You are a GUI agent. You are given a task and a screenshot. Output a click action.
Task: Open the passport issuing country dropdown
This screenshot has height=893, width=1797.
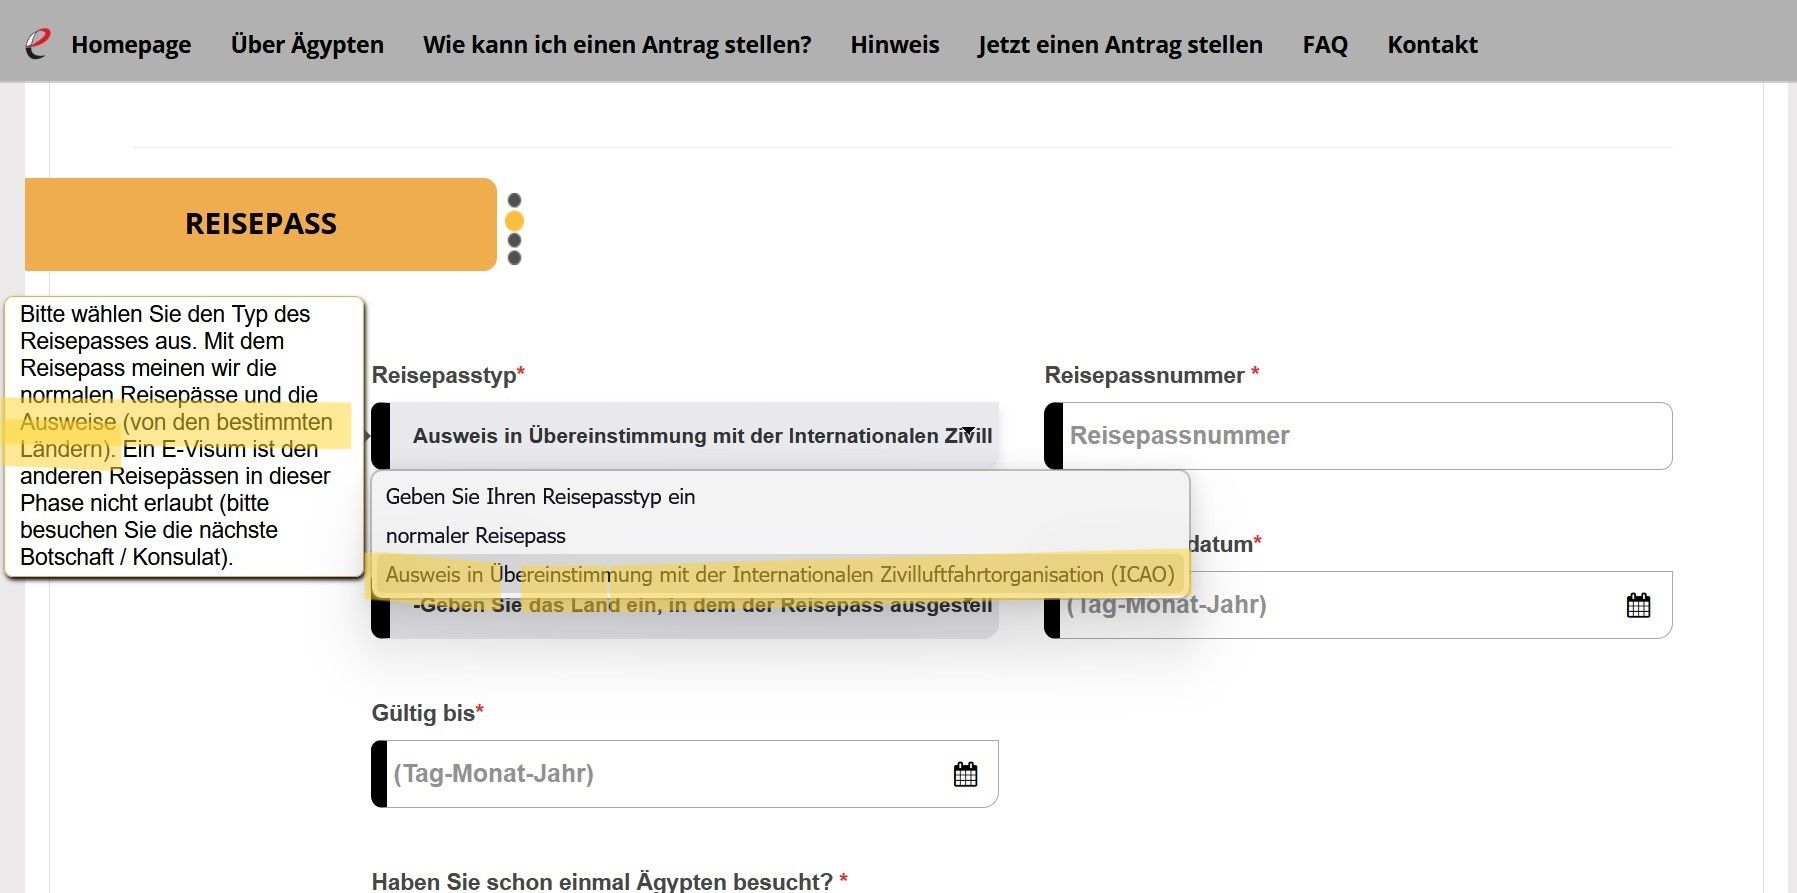pyautogui.click(x=685, y=616)
